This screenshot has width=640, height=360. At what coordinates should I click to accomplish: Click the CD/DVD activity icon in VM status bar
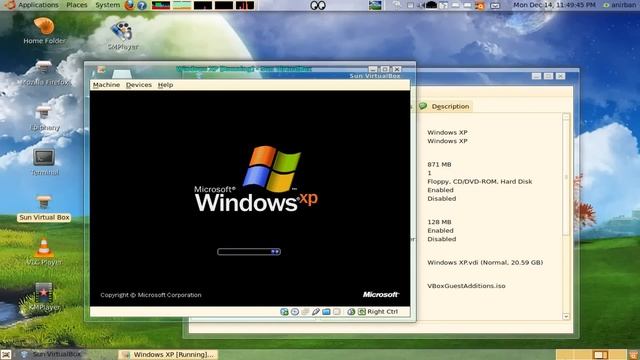295,312
